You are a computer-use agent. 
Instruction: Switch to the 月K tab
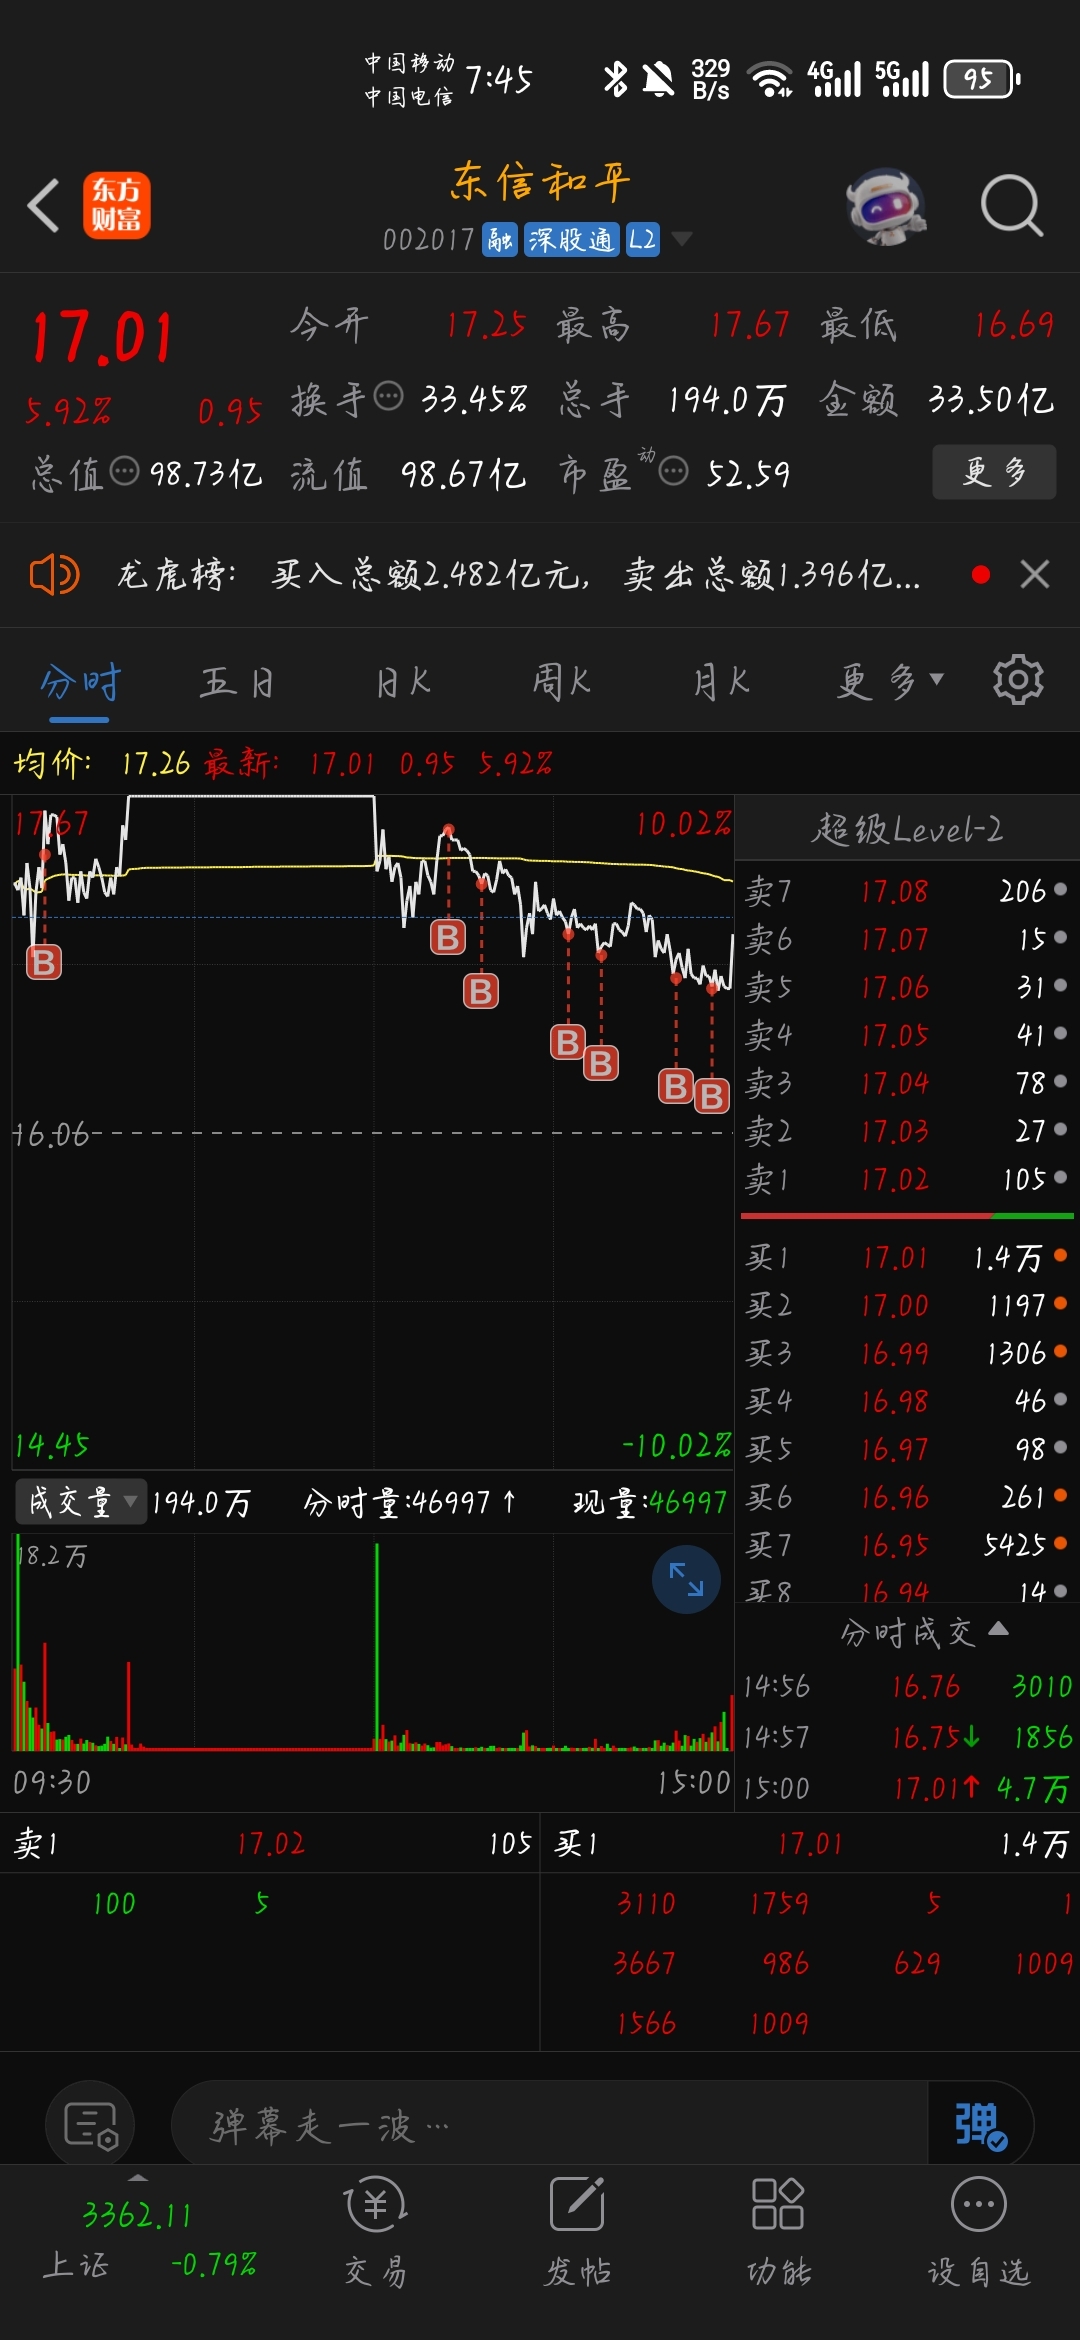tap(721, 683)
